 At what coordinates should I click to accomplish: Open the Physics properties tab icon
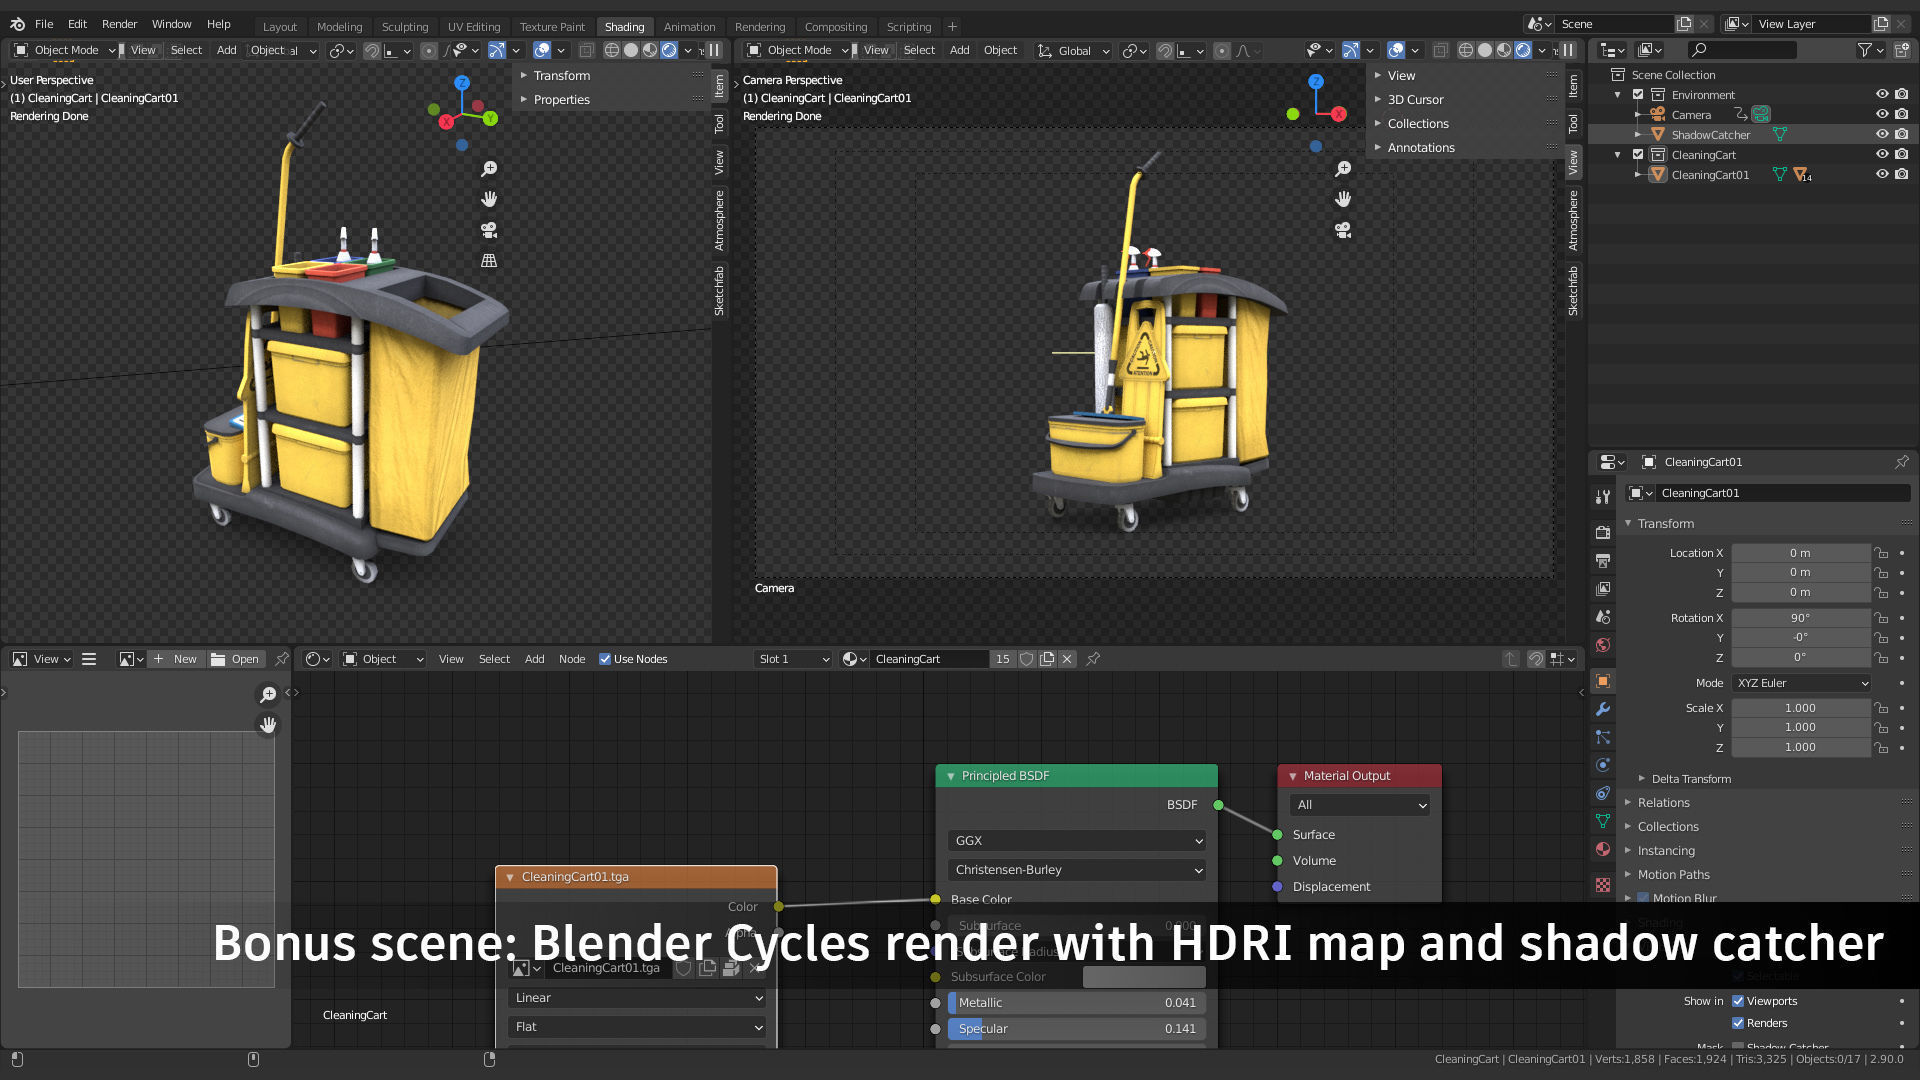(1603, 765)
